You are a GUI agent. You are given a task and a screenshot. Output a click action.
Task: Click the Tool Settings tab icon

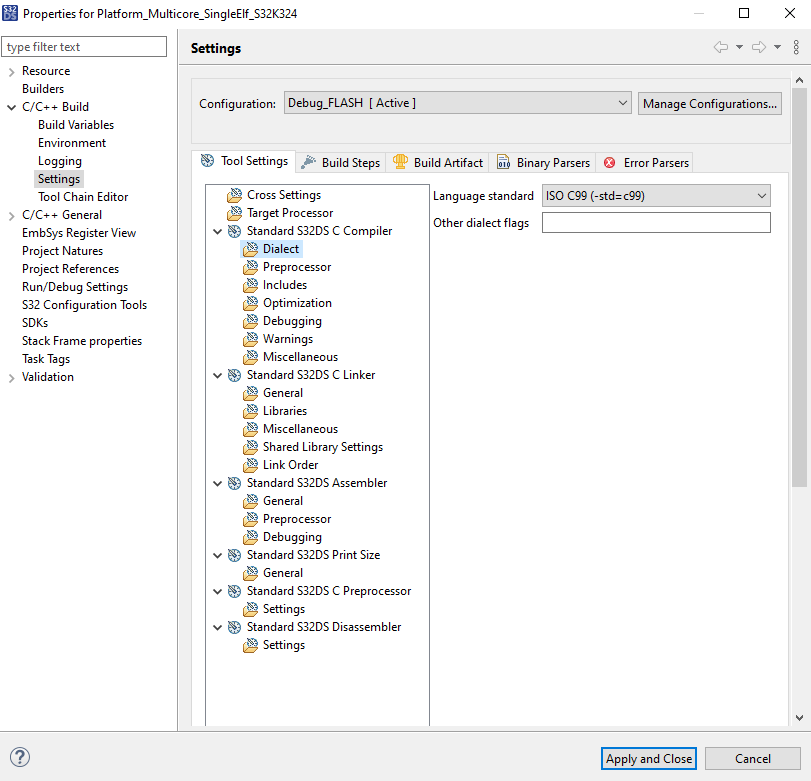click(207, 161)
